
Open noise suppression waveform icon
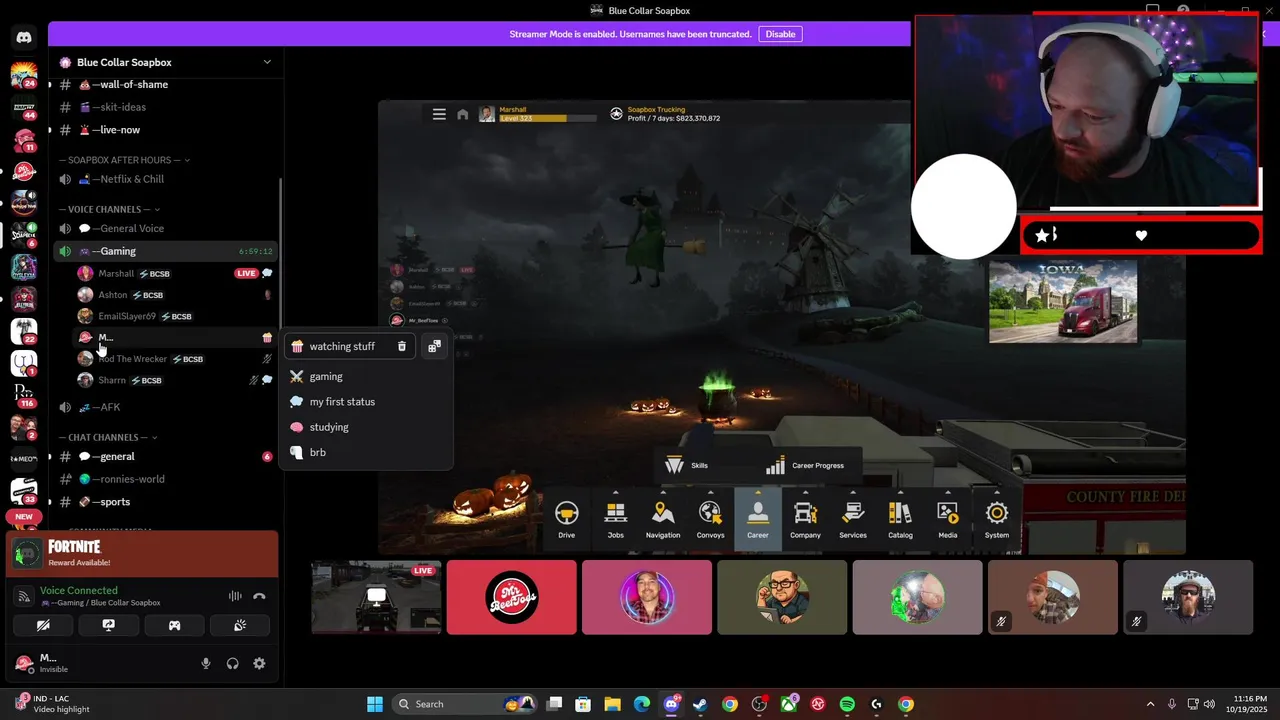[x=235, y=596]
